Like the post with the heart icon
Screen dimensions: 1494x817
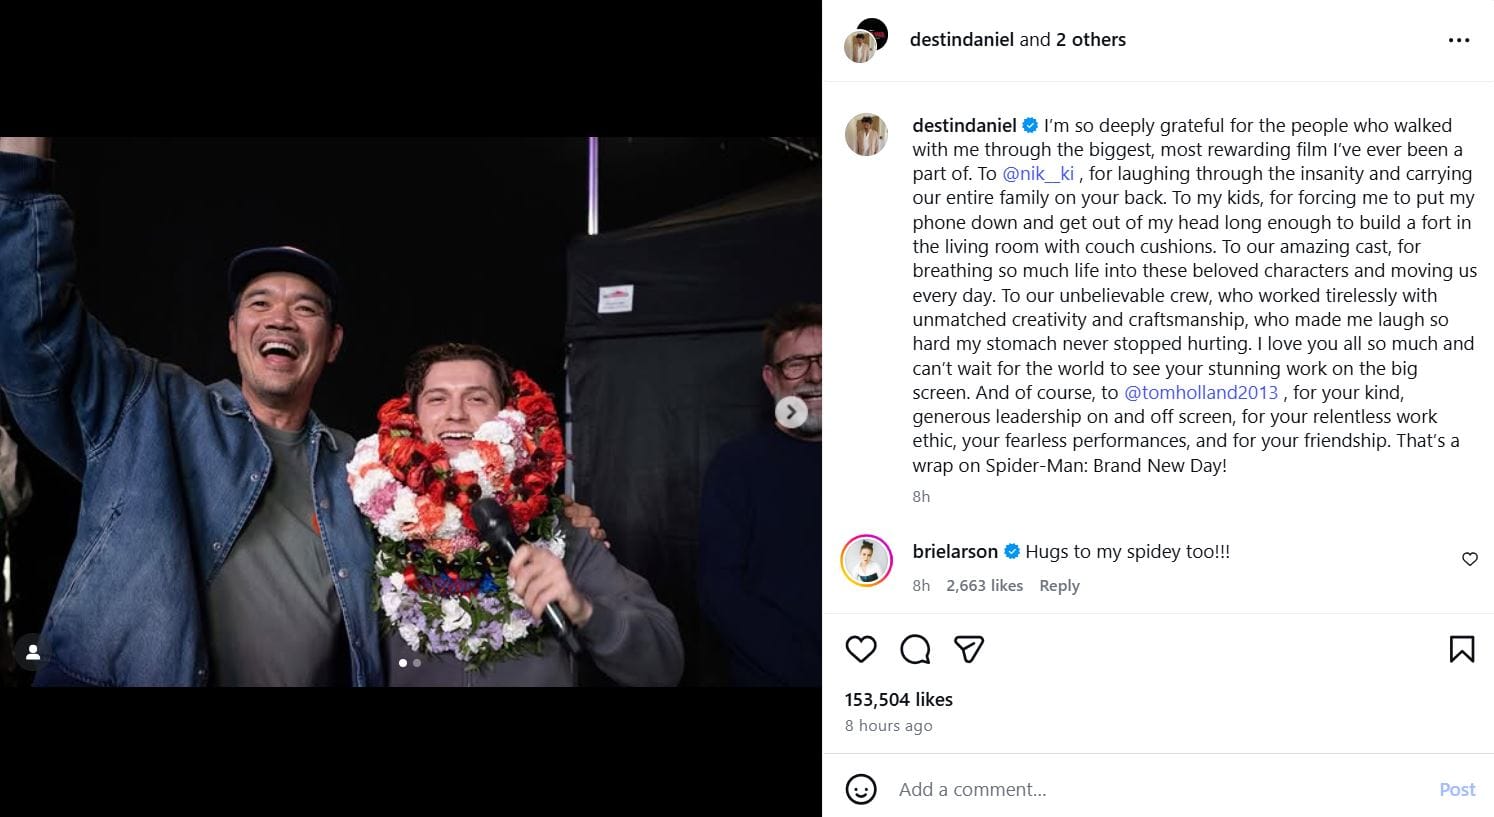pyautogui.click(x=861, y=649)
